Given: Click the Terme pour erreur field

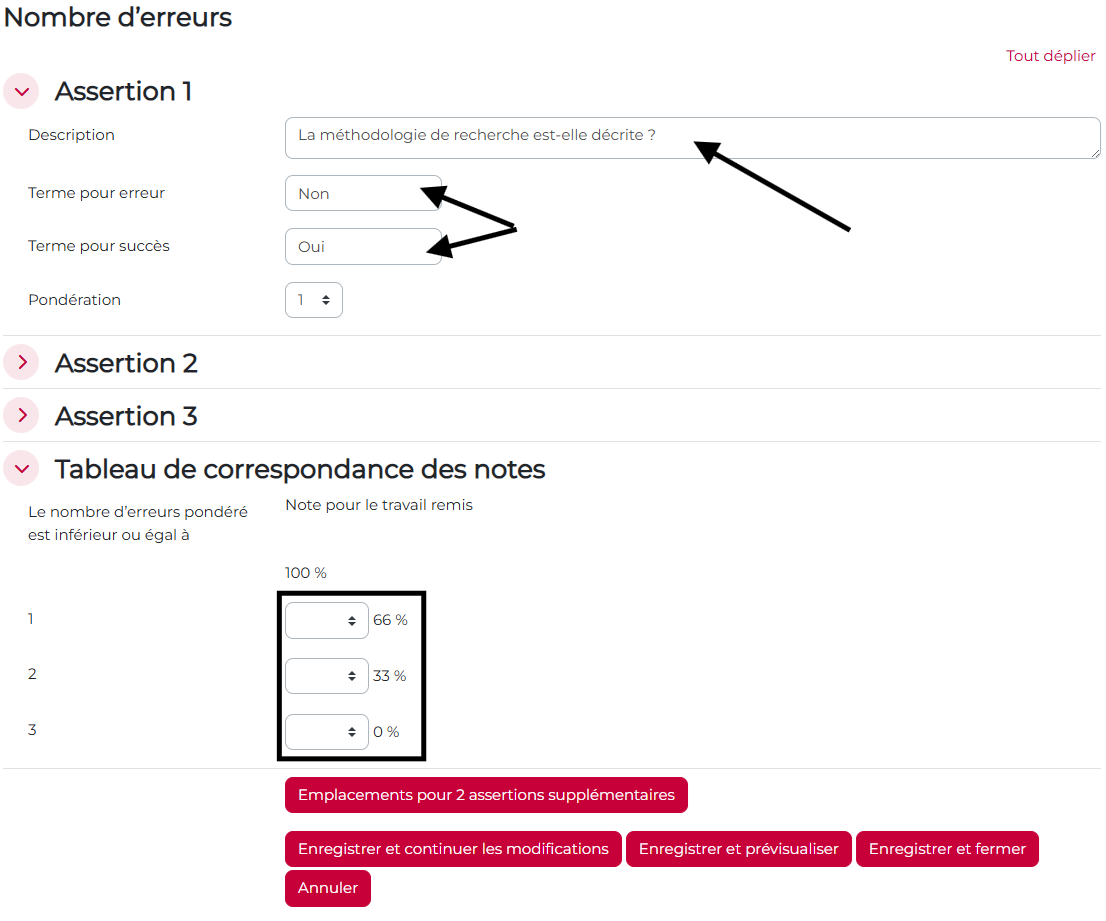Looking at the screenshot, I should click(x=362, y=194).
